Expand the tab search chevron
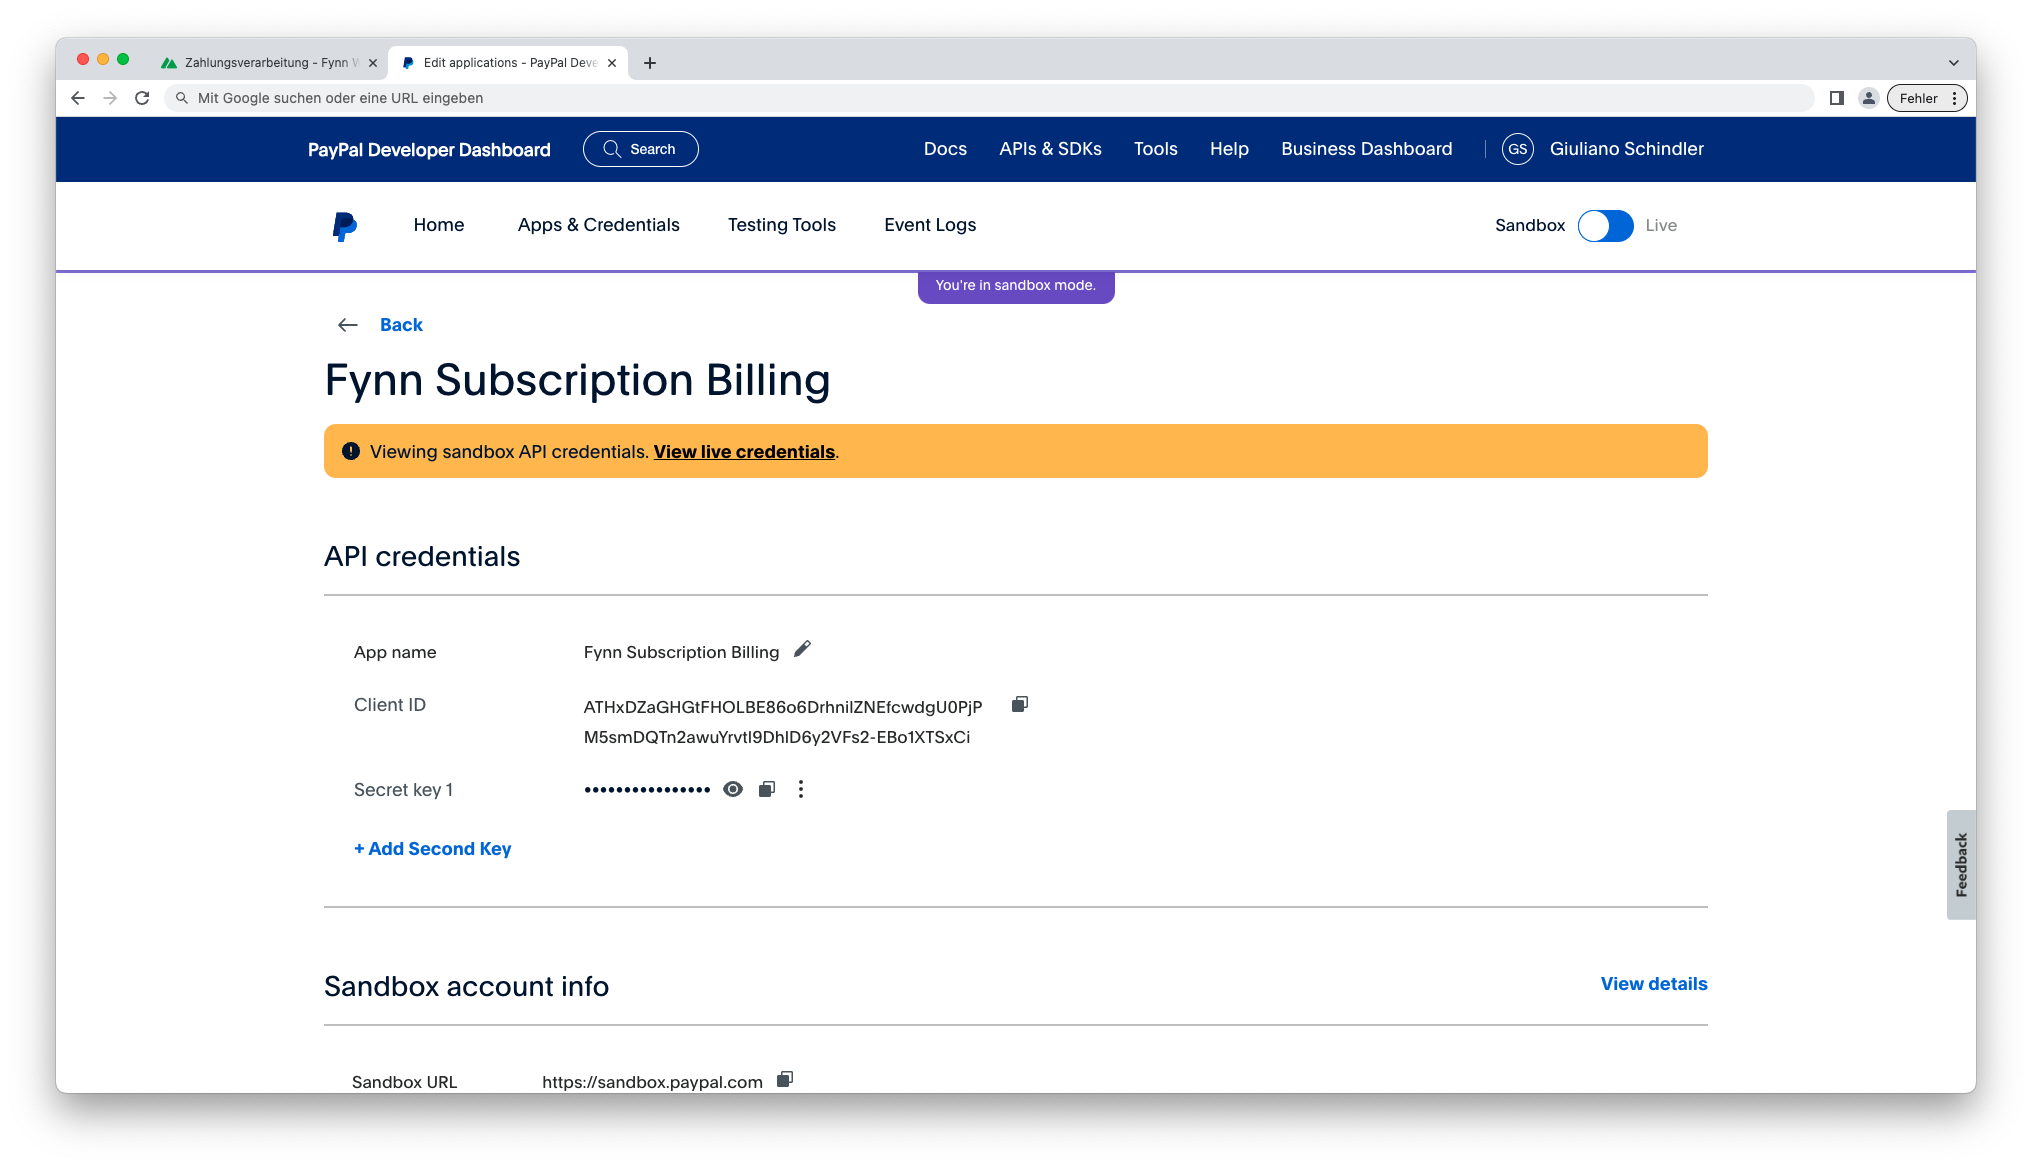Image resolution: width=2032 pixels, height=1167 pixels. (x=1953, y=63)
